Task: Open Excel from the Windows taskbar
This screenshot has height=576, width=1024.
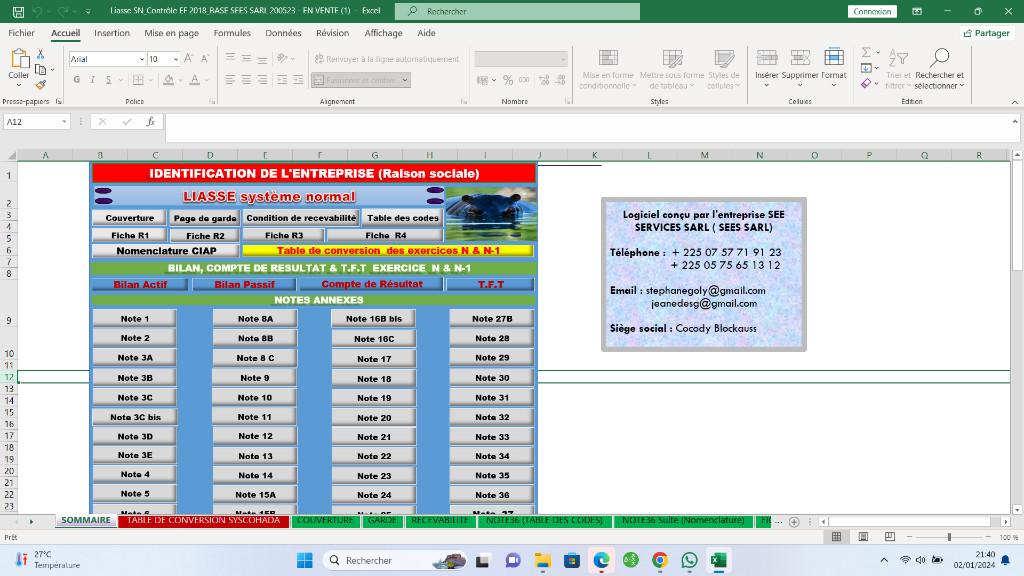Action: pyautogui.click(x=718, y=560)
